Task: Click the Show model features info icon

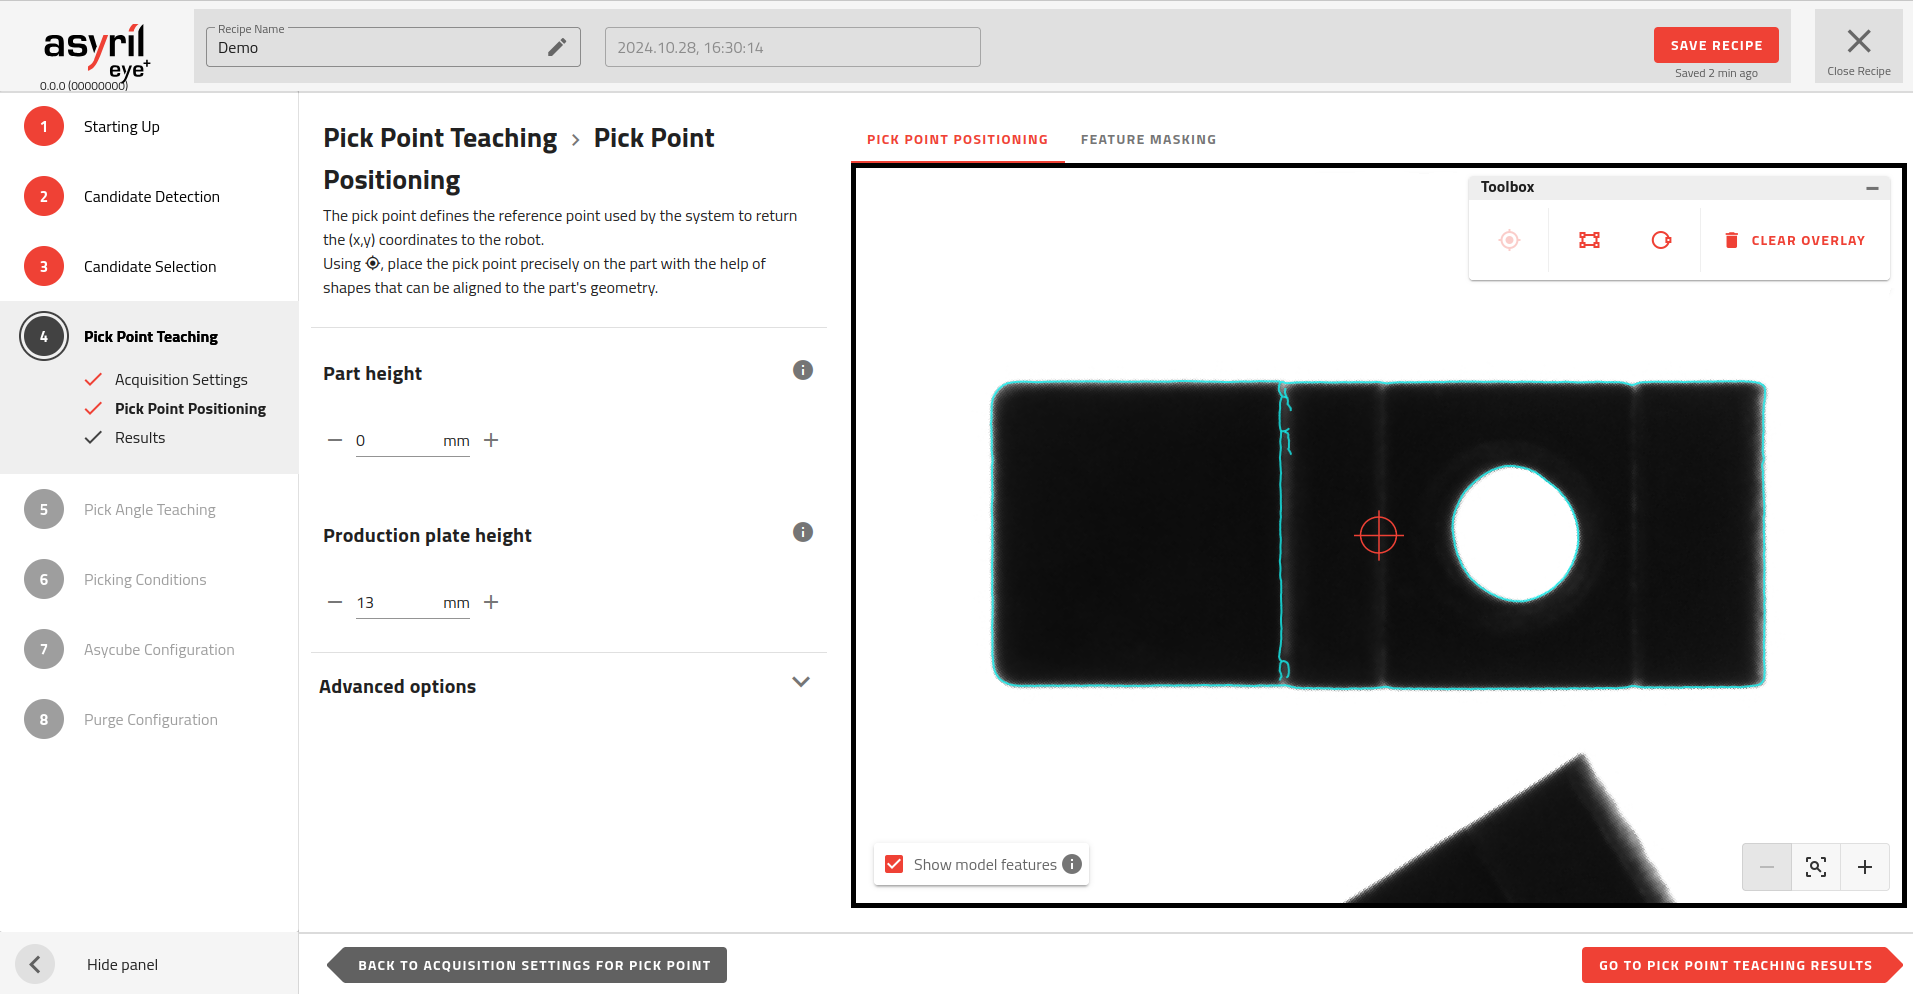Action: click(1072, 864)
